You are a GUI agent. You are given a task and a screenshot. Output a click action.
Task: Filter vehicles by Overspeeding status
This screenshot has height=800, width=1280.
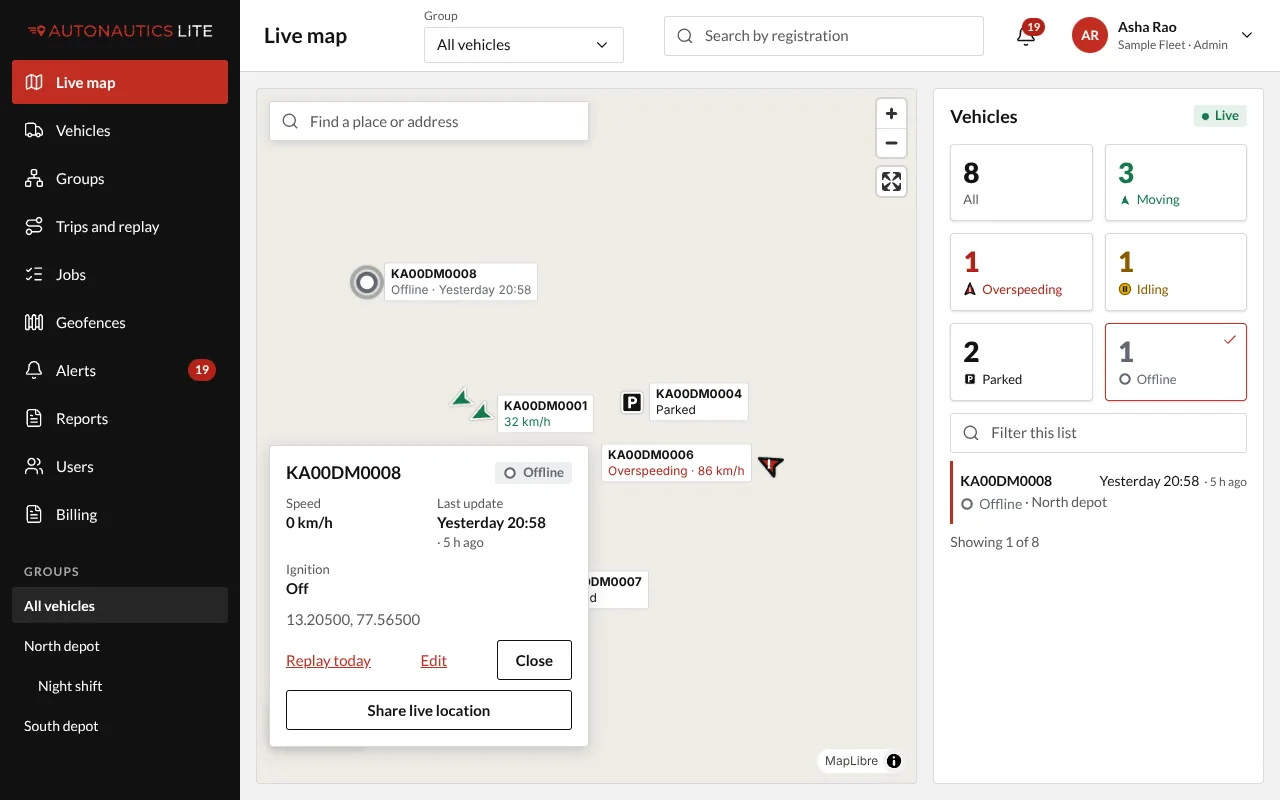1021,272
